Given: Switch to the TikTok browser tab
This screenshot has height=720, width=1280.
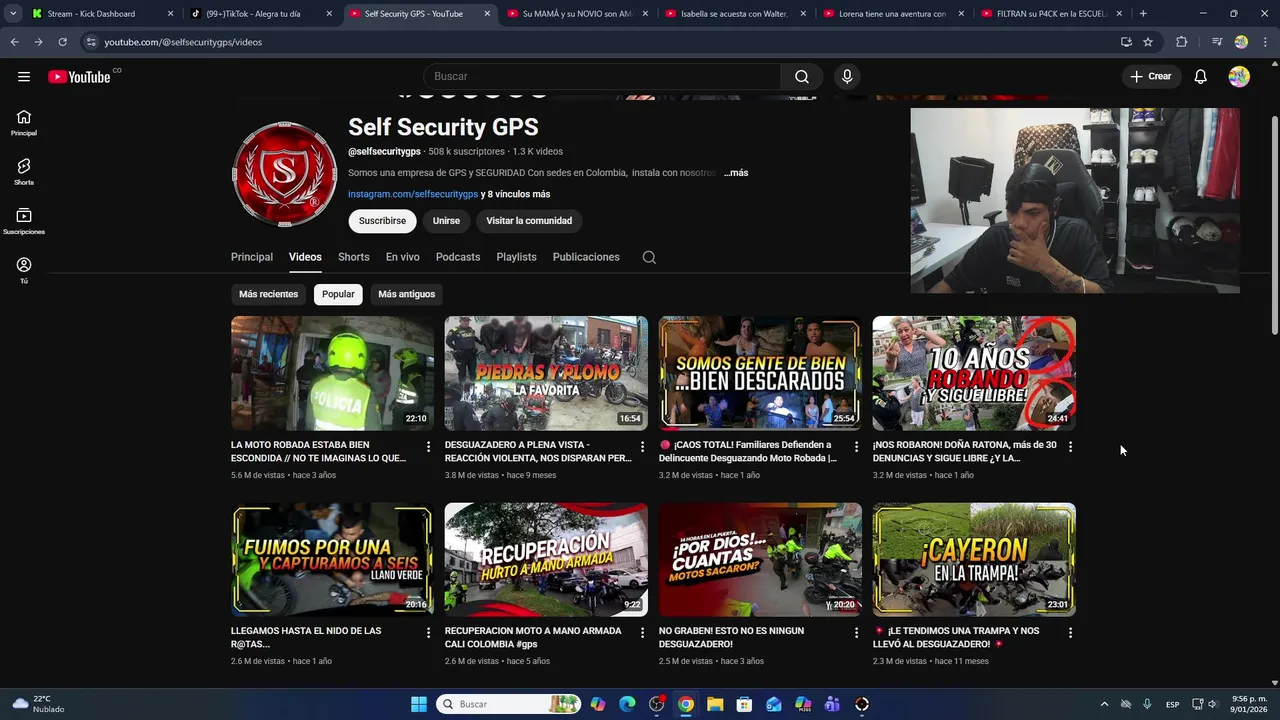Looking at the screenshot, I should click(x=261, y=14).
